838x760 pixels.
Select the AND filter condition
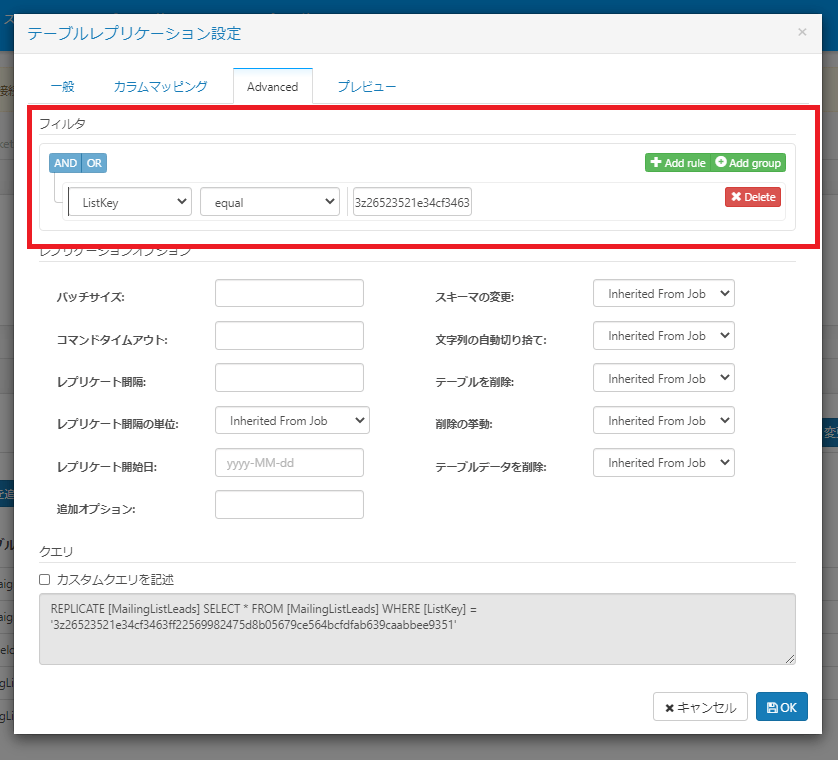(x=65, y=163)
